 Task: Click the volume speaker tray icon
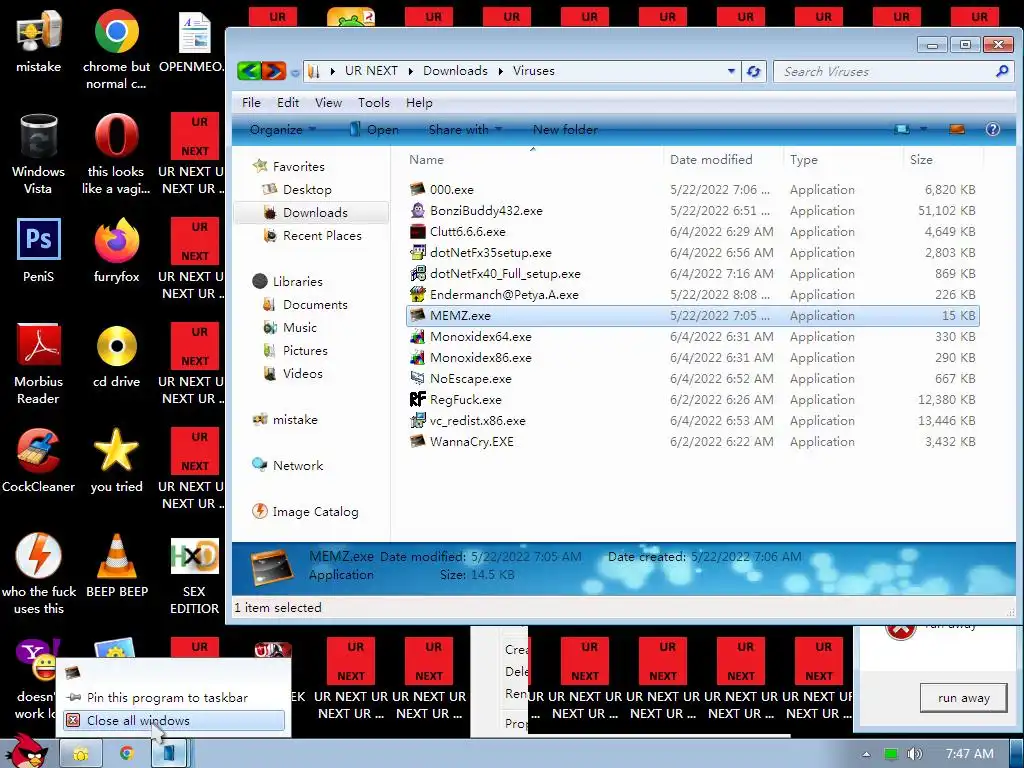pyautogui.click(x=914, y=754)
